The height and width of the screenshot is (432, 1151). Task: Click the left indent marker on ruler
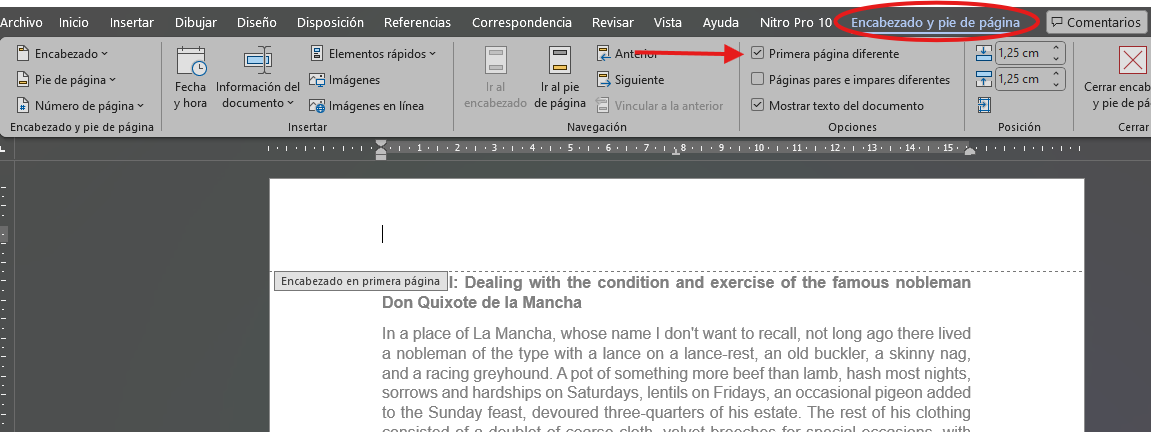380,149
